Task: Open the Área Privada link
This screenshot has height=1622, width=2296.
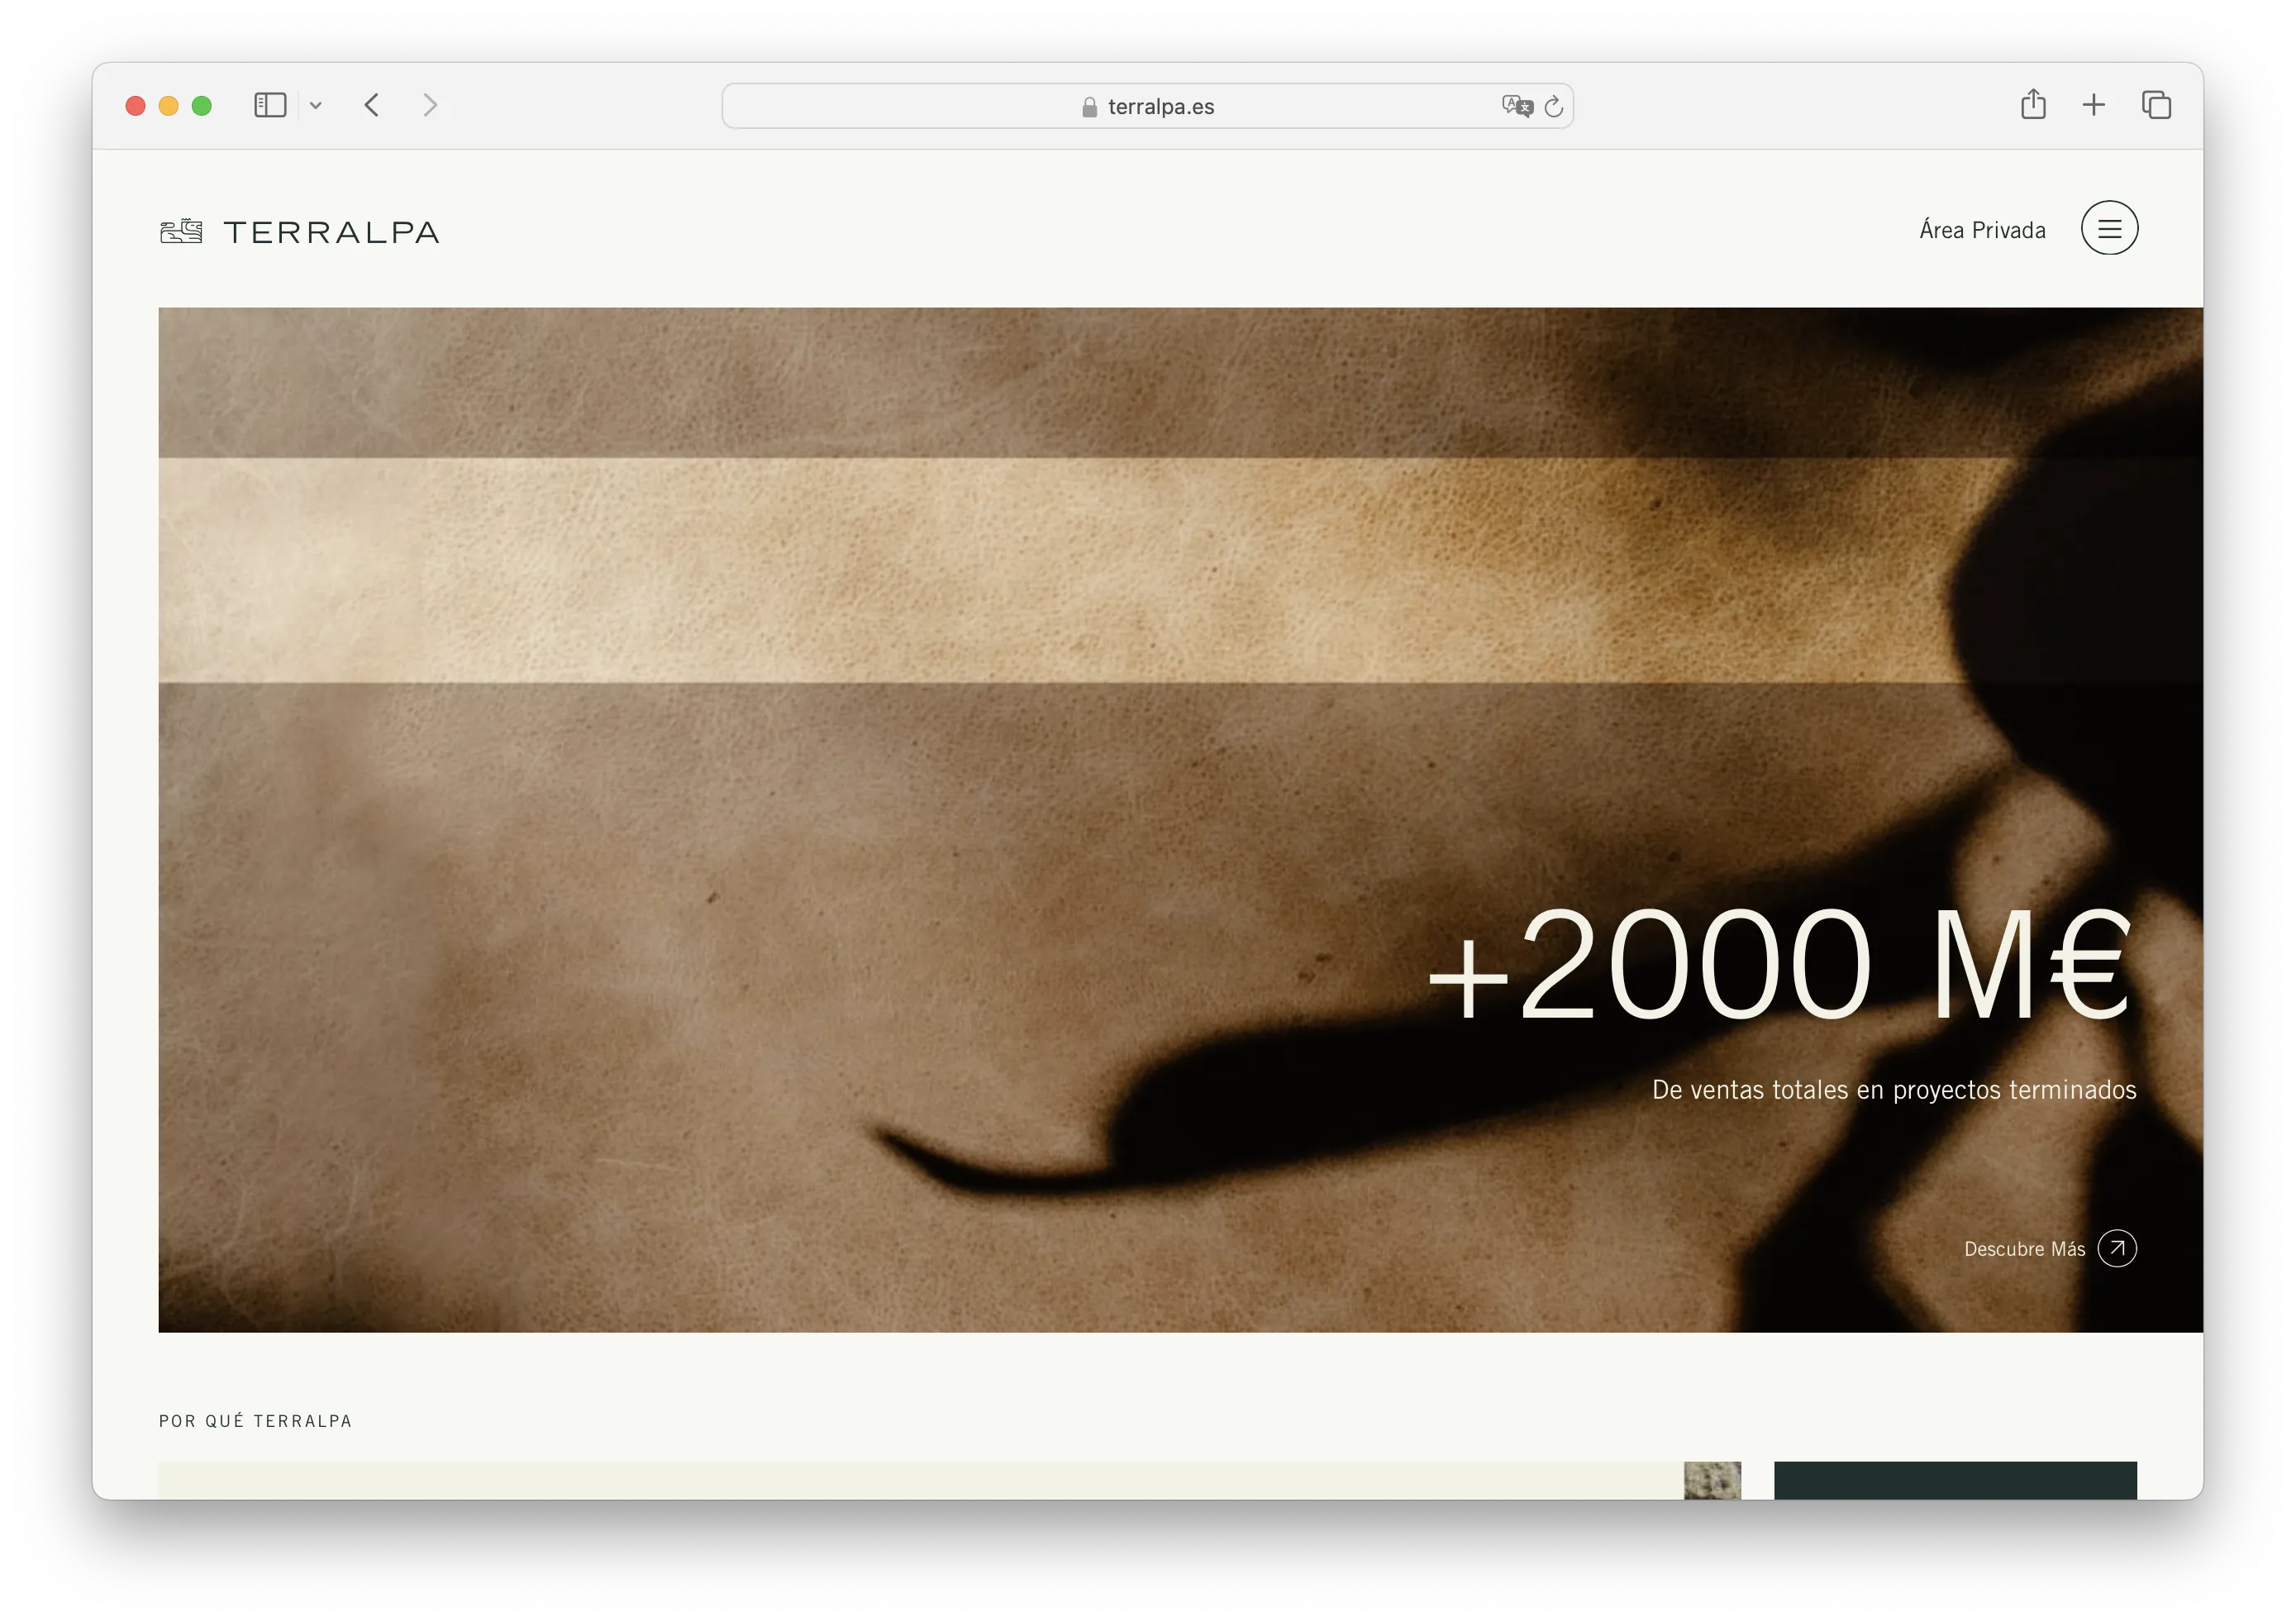Action: (1982, 230)
